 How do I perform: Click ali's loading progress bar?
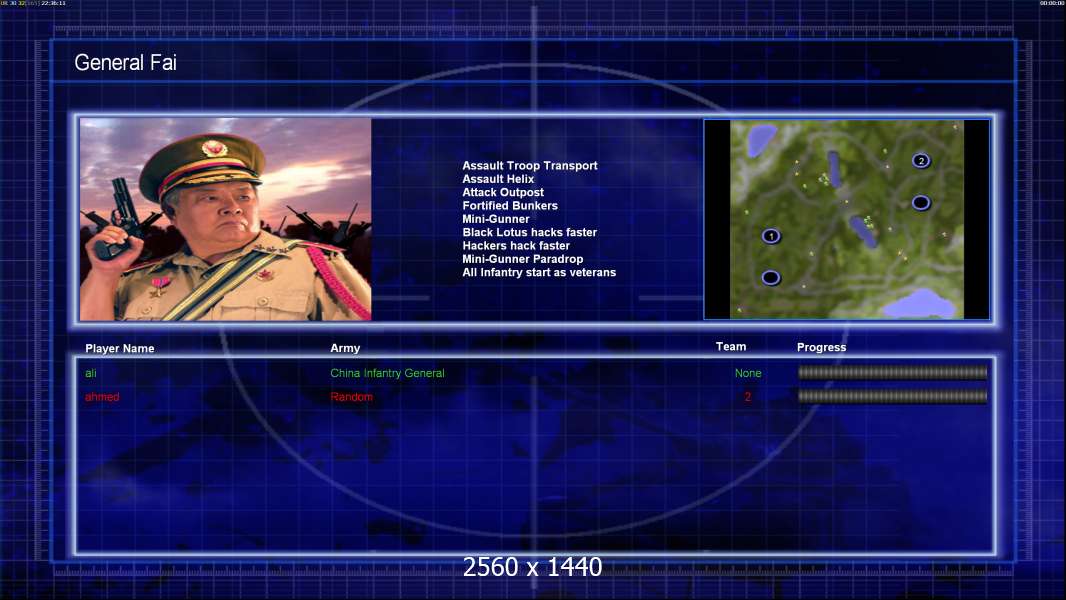(892, 372)
